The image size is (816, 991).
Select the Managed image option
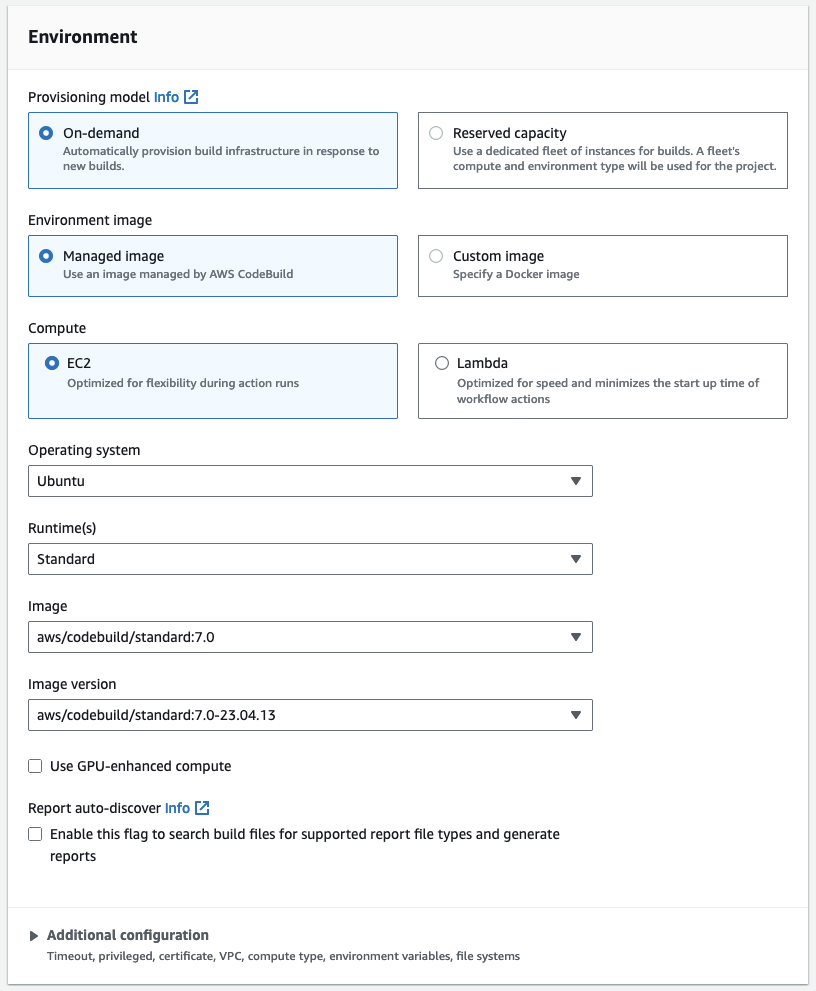tap(46, 256)
